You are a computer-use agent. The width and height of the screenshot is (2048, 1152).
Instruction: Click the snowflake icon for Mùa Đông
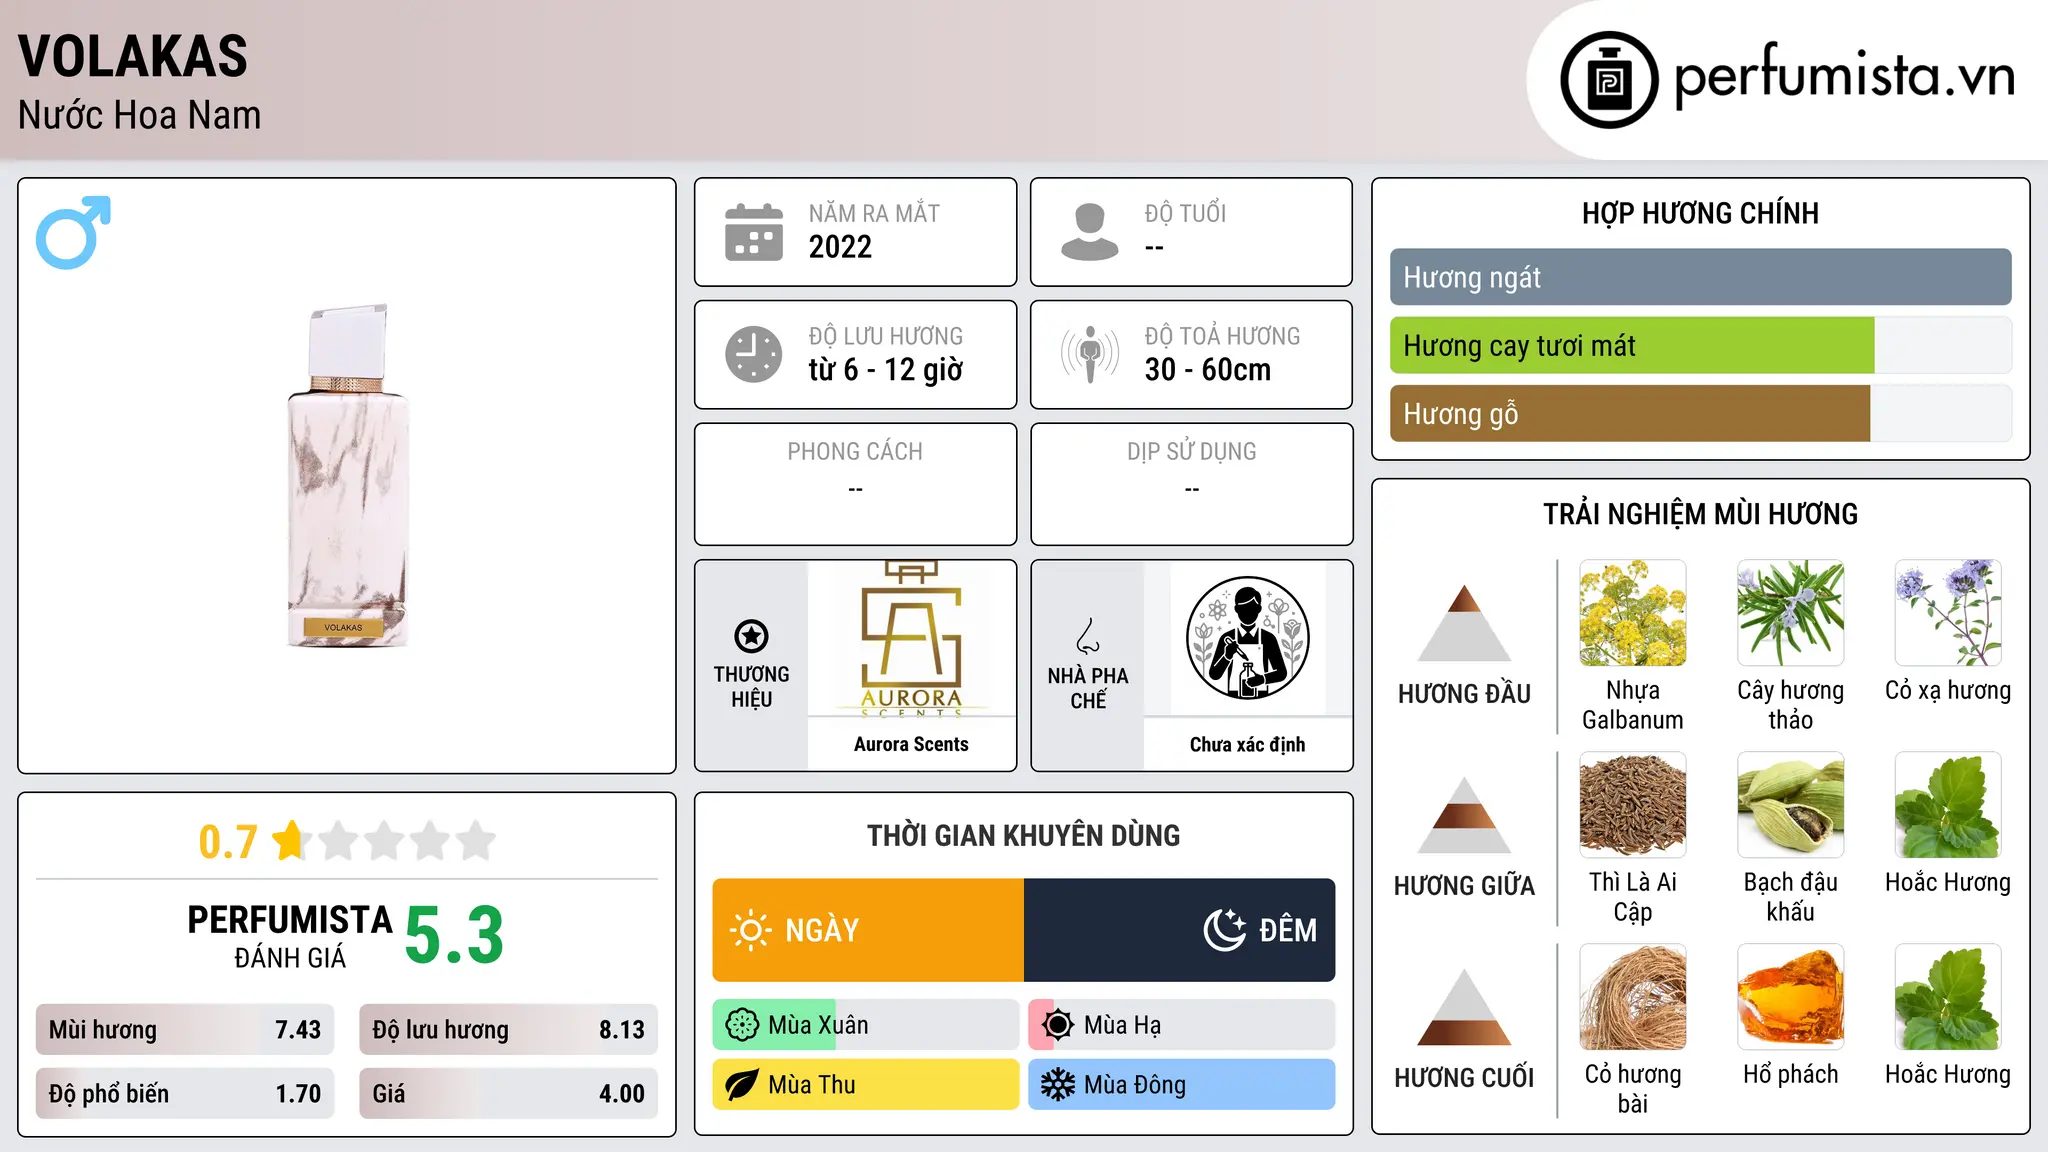click(1058, 1085)
